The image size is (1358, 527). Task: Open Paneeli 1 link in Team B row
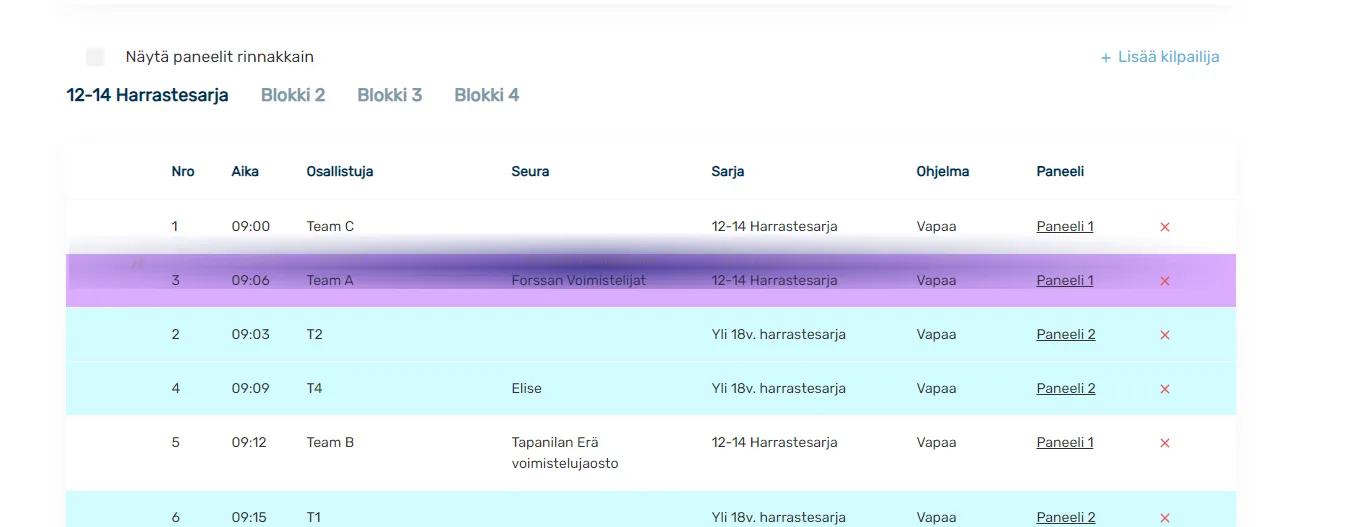(1065, 442)
